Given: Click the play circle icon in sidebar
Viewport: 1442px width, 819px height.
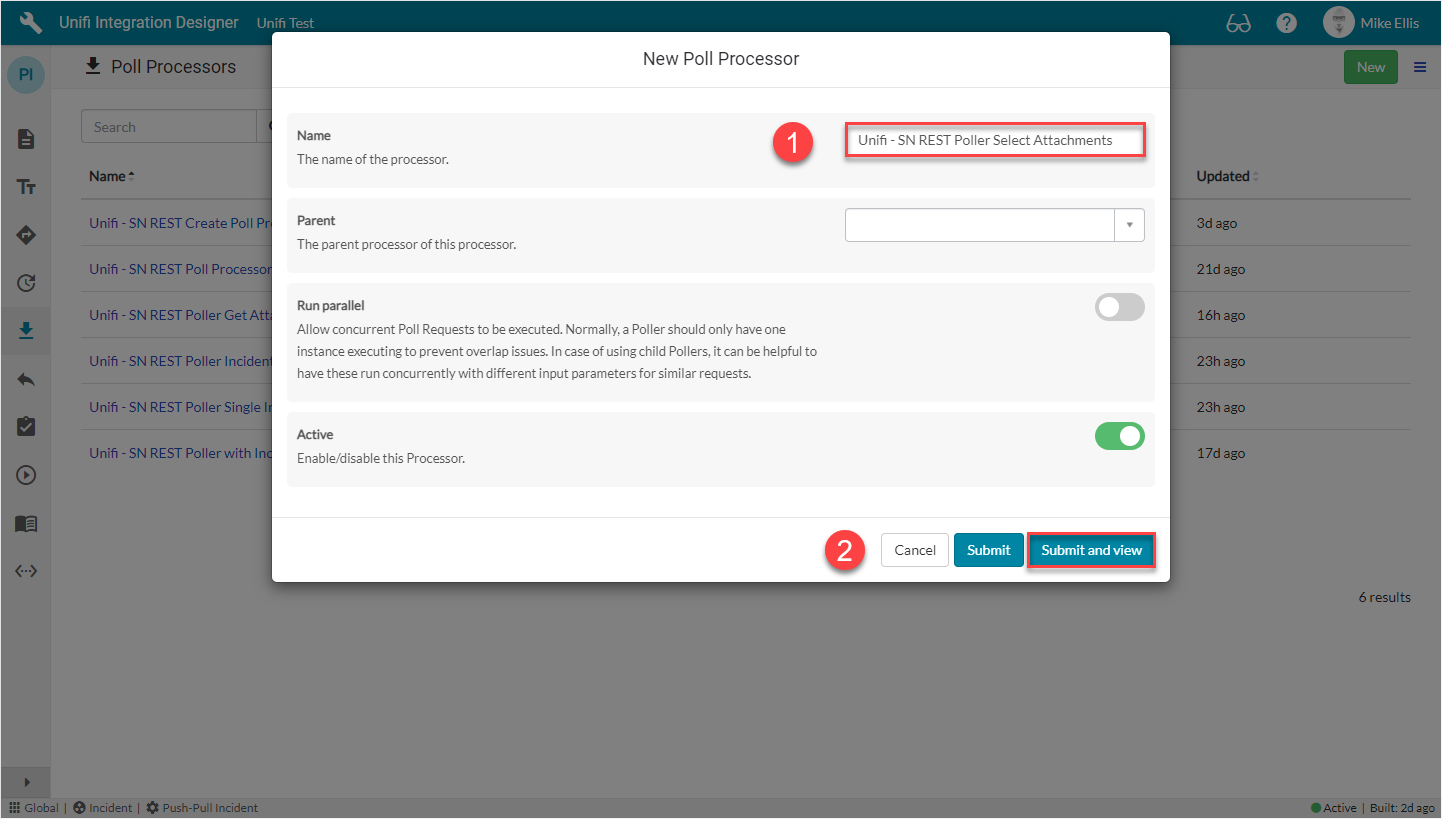Looking at the screenshot, I should 26,474.
